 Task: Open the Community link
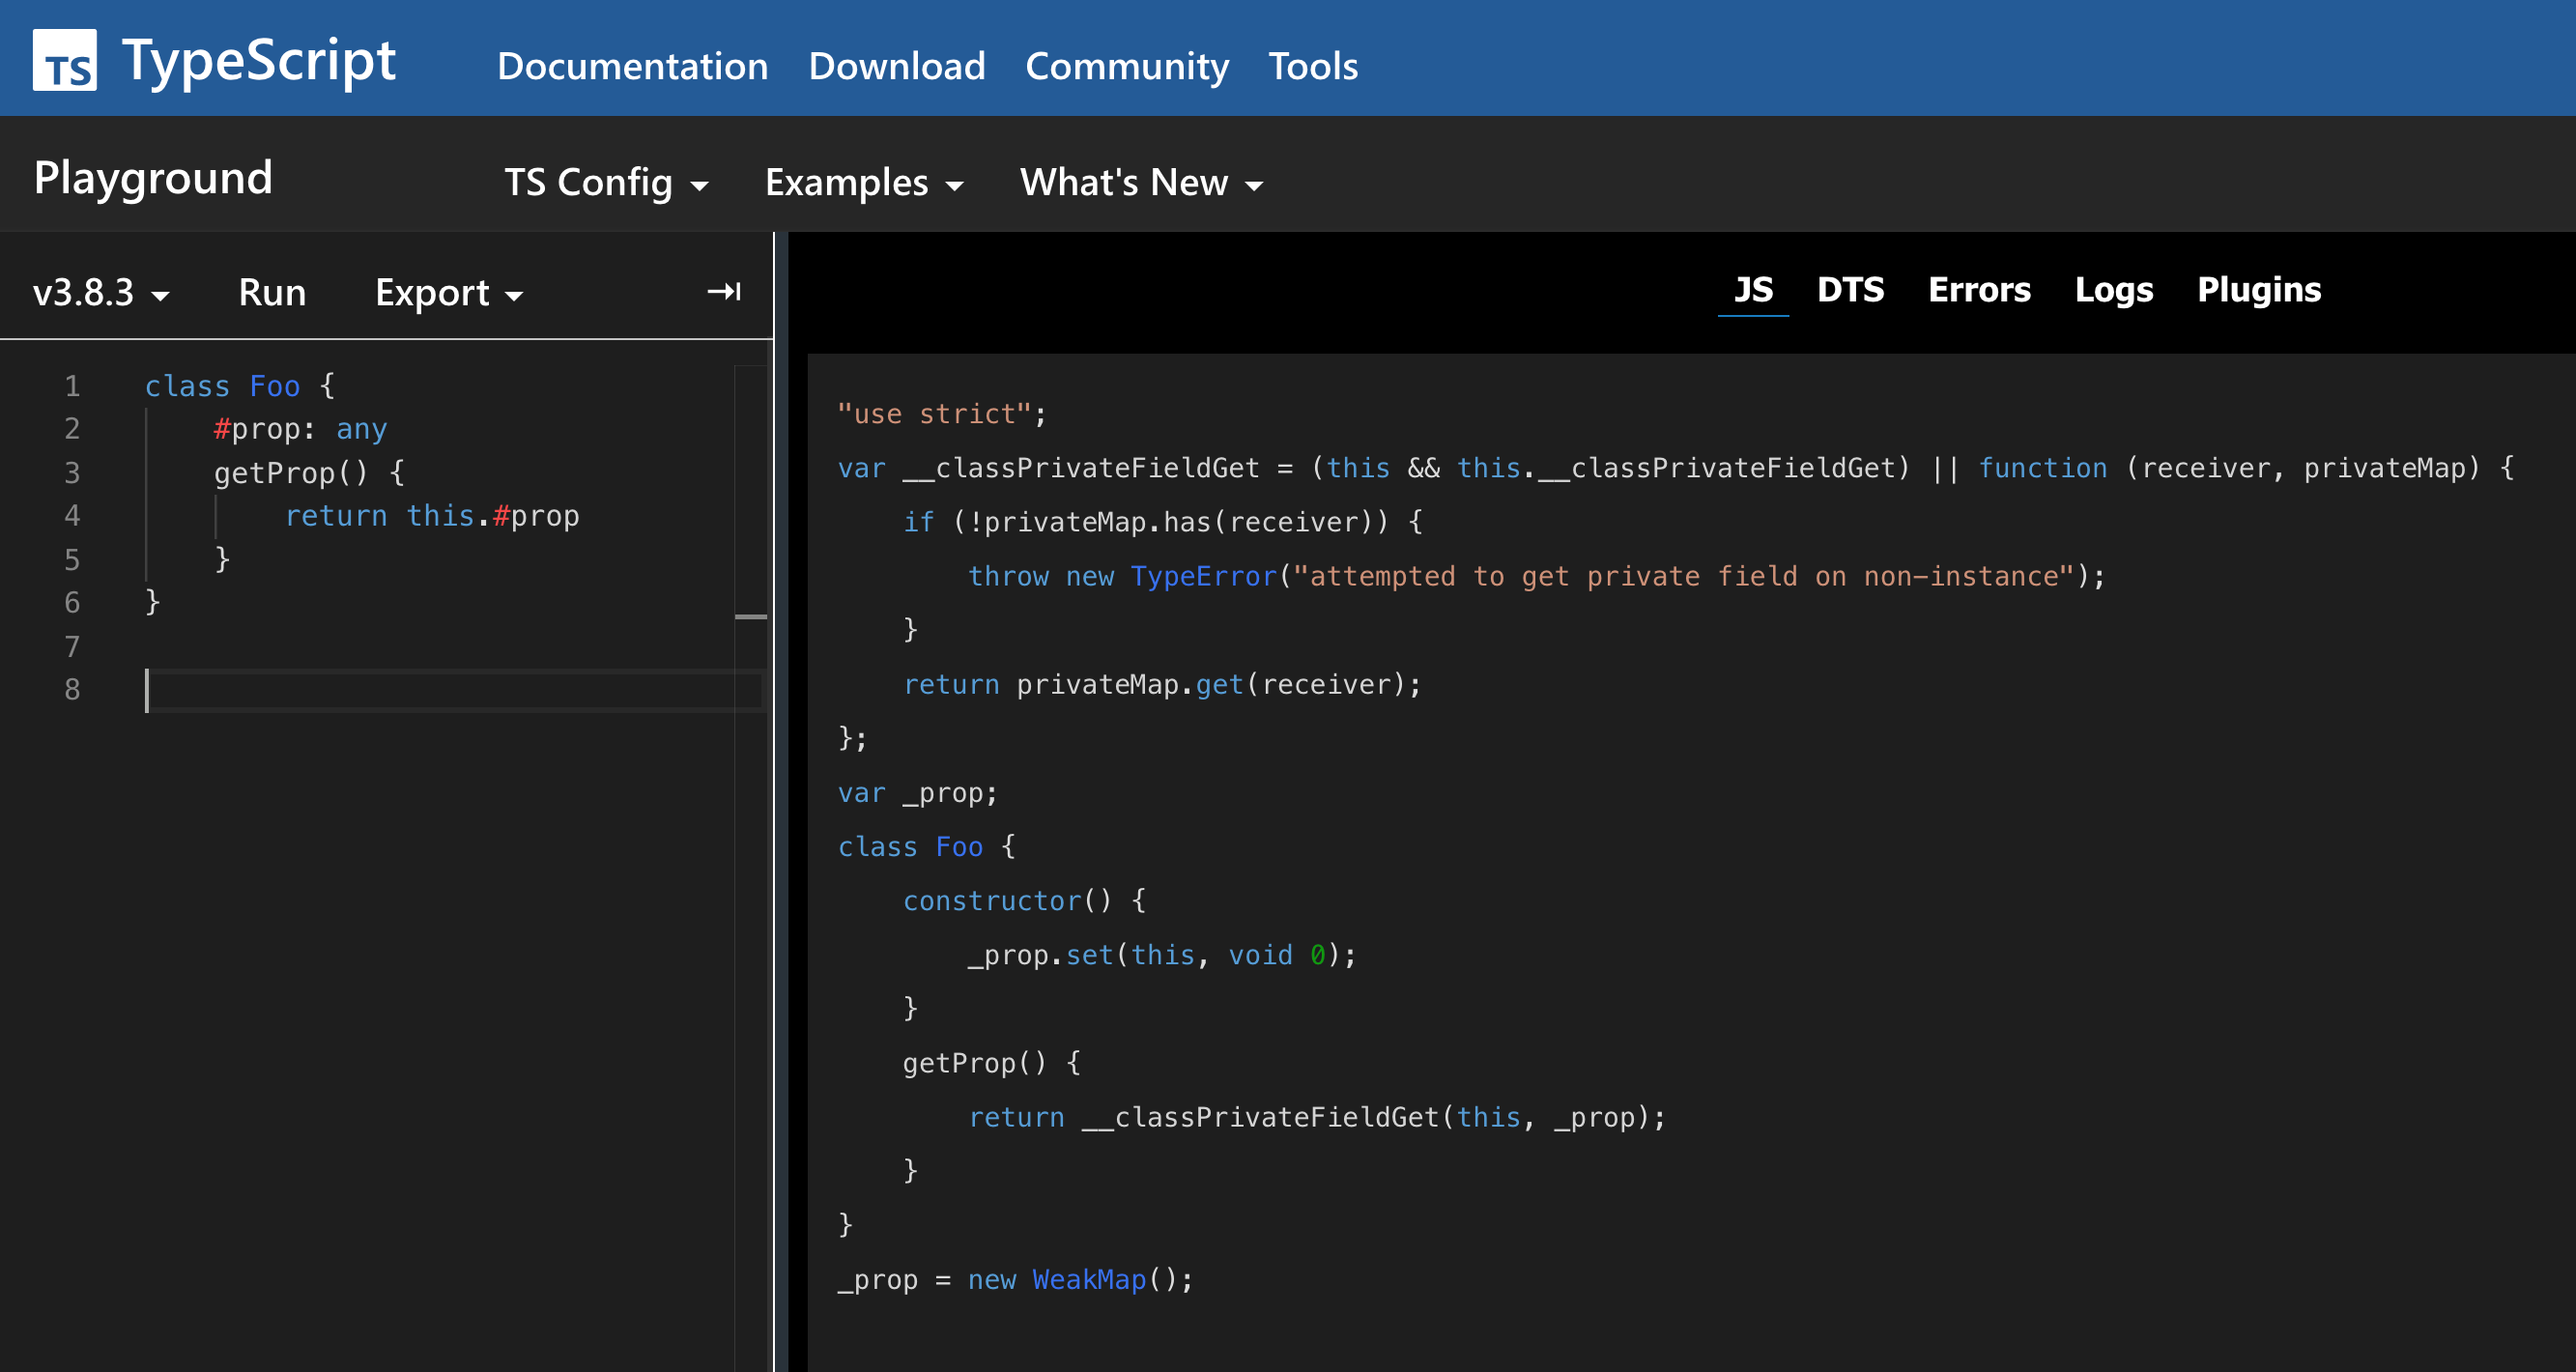1127,66
